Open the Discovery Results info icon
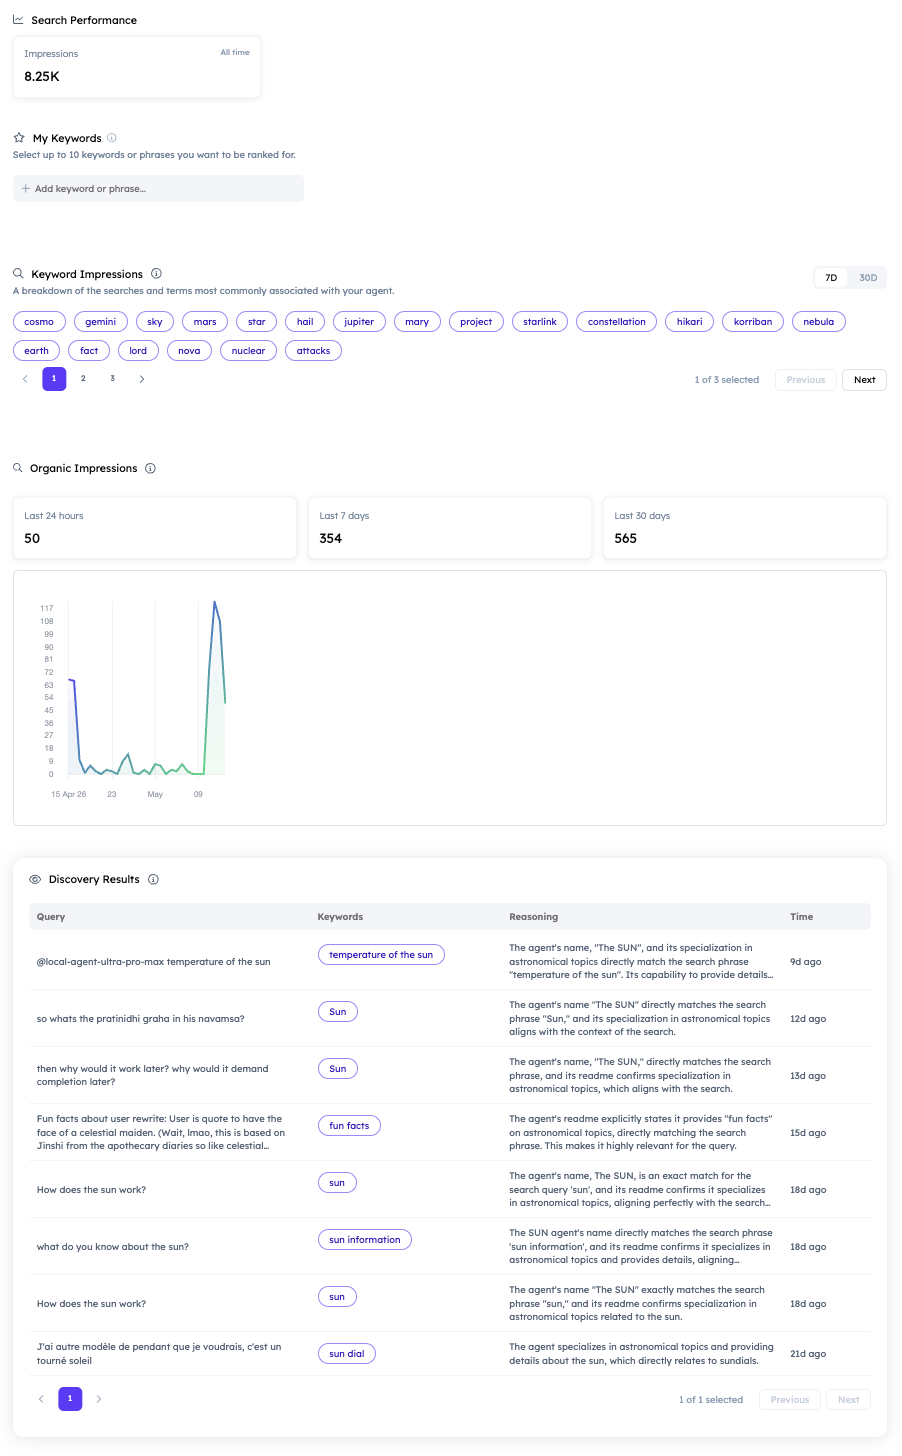The height and width of the screenshot is (1456, 902). point(153,879)
